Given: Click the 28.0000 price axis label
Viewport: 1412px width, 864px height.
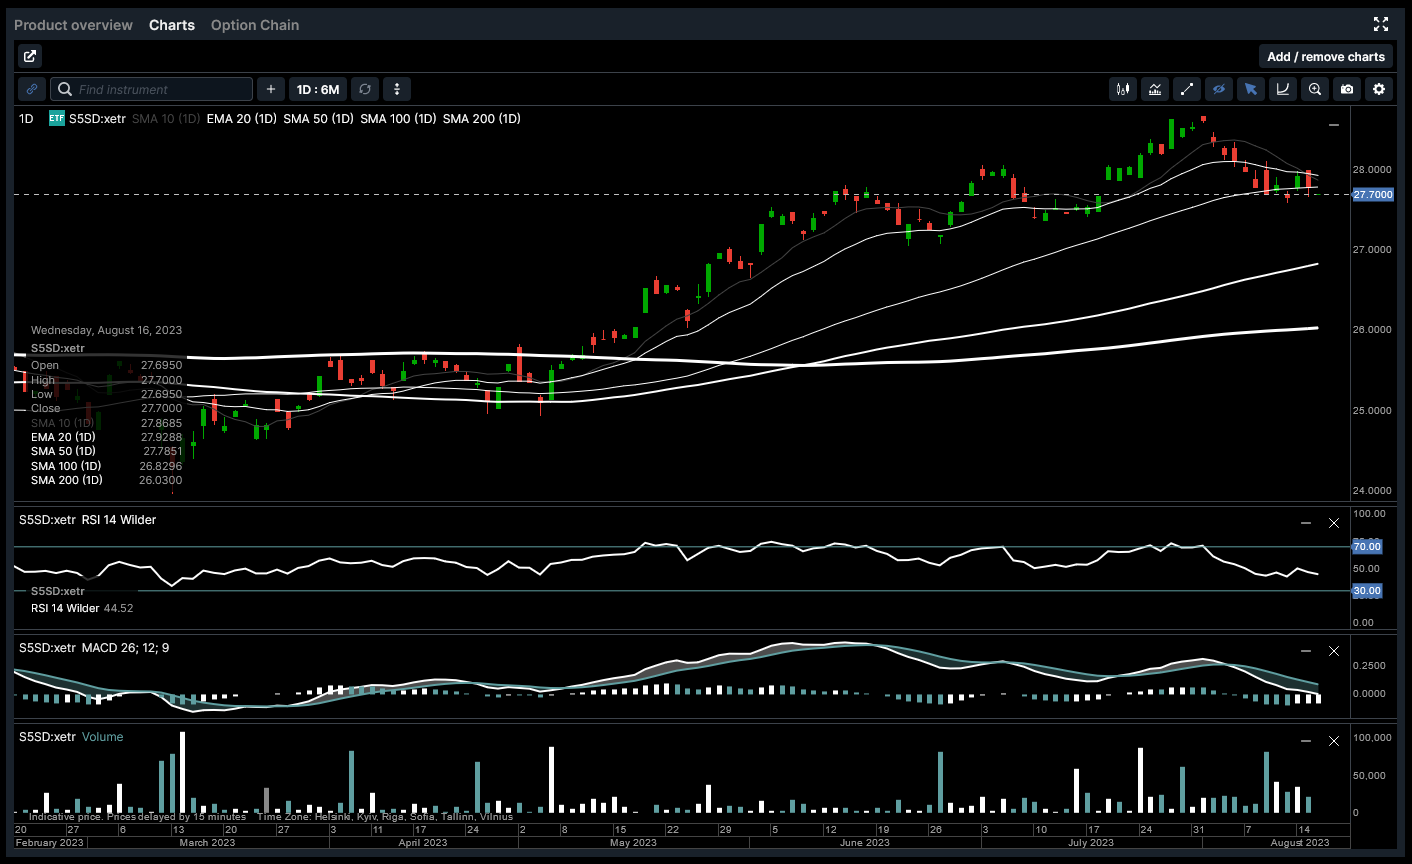Looking at the screenshot, I should [1372, 170].
